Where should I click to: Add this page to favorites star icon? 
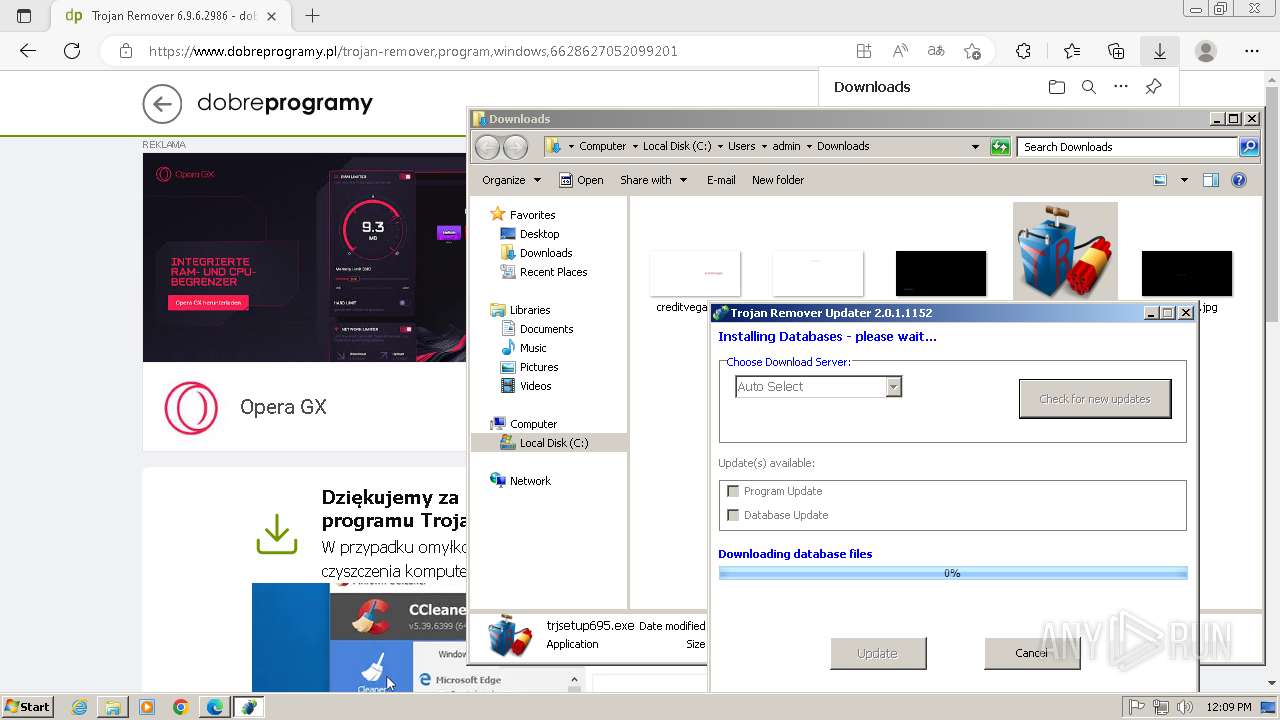(x=972, y=51)
